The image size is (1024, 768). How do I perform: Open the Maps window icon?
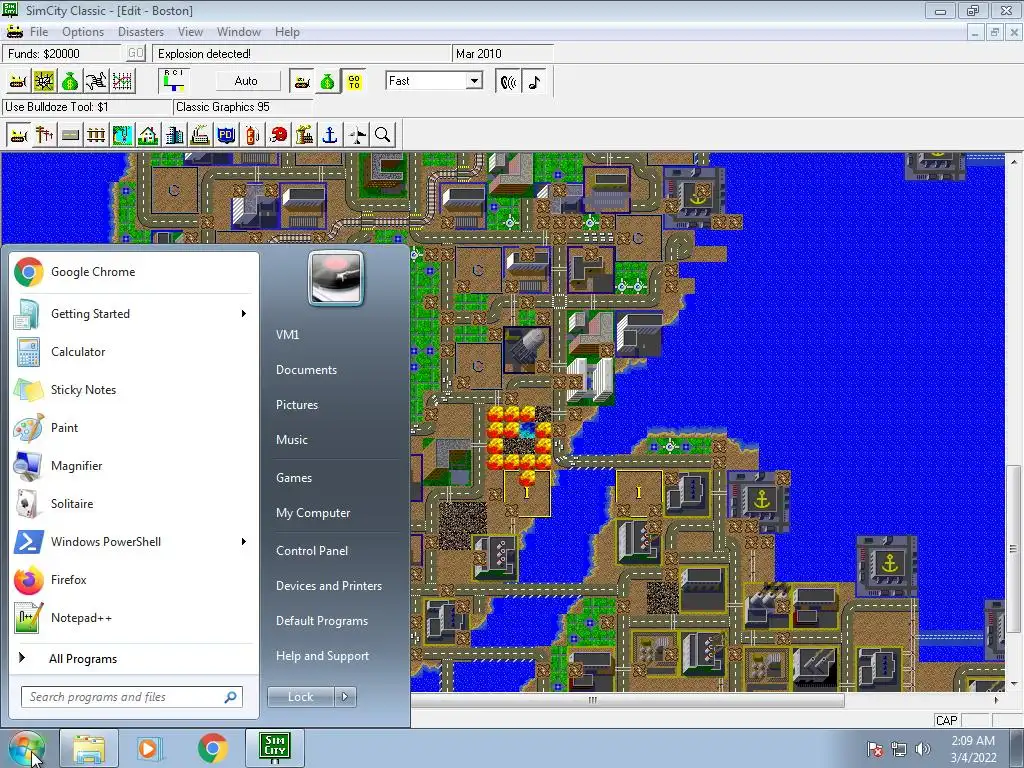[44, 82]
